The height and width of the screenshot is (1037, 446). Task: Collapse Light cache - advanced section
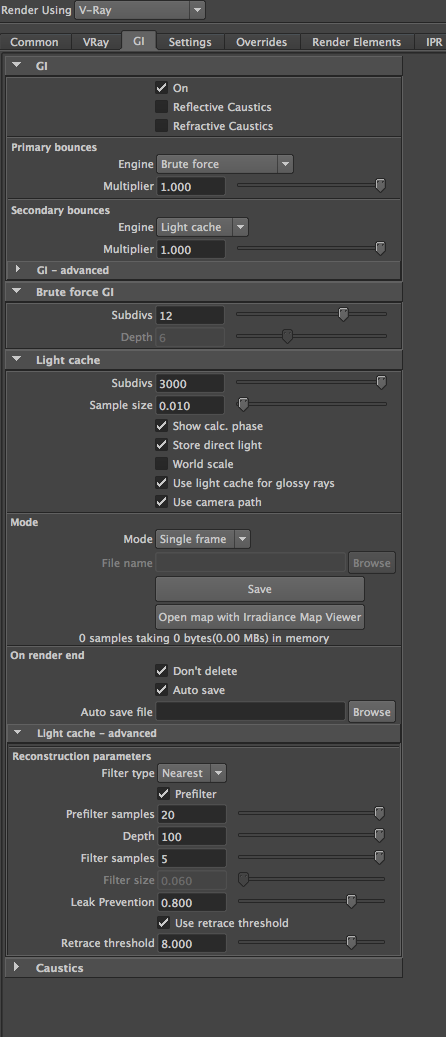[18, 733]
